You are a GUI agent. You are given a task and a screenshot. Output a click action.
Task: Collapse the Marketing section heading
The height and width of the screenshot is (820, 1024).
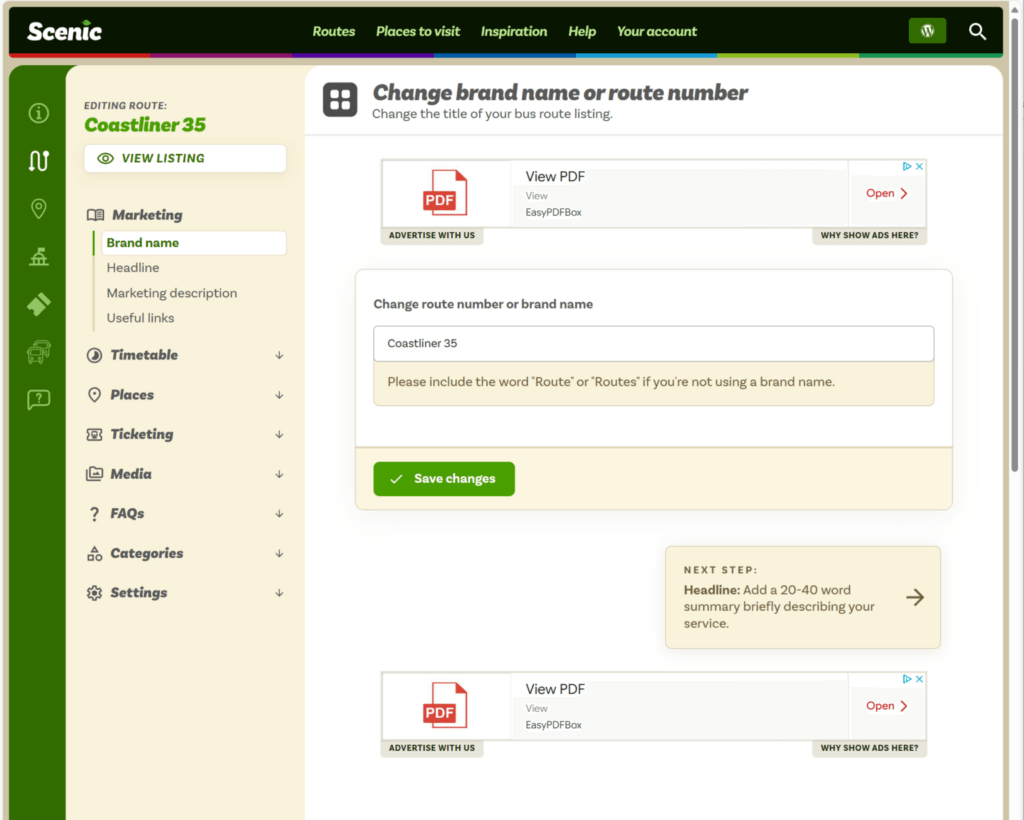tap(147, 215)
